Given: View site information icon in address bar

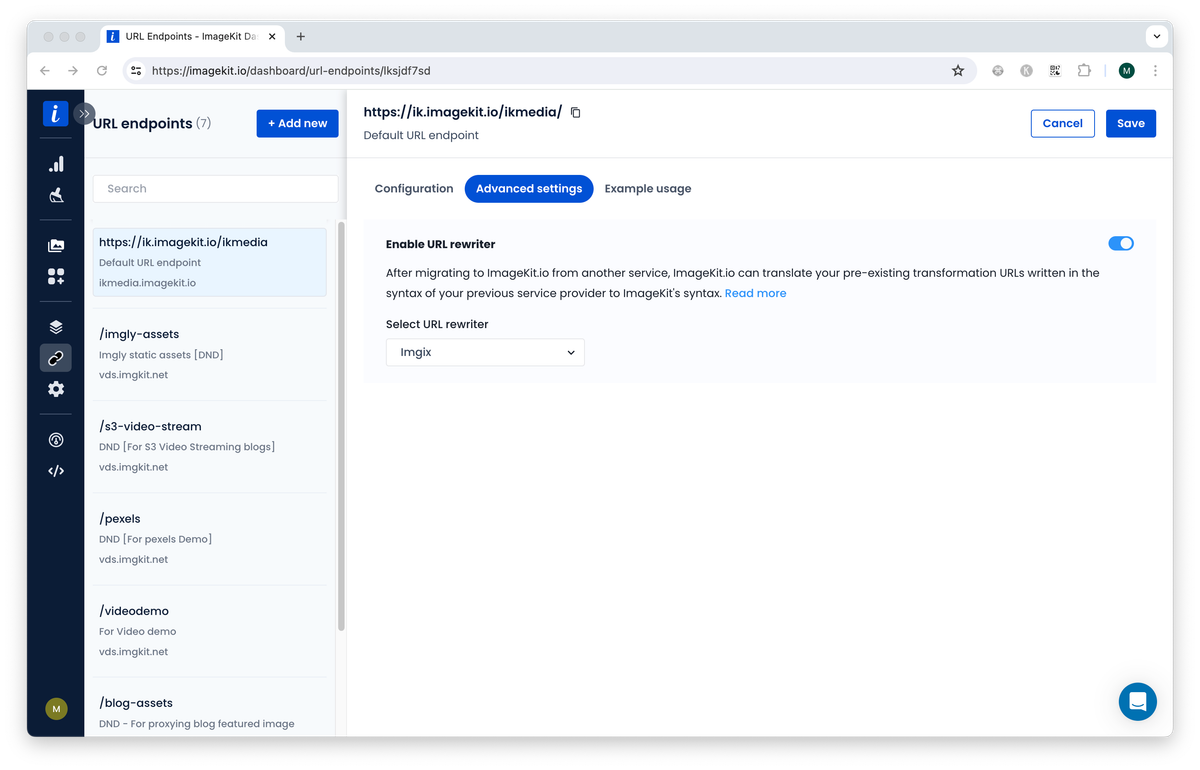Looking at the screenshot, I should (137, 71).
